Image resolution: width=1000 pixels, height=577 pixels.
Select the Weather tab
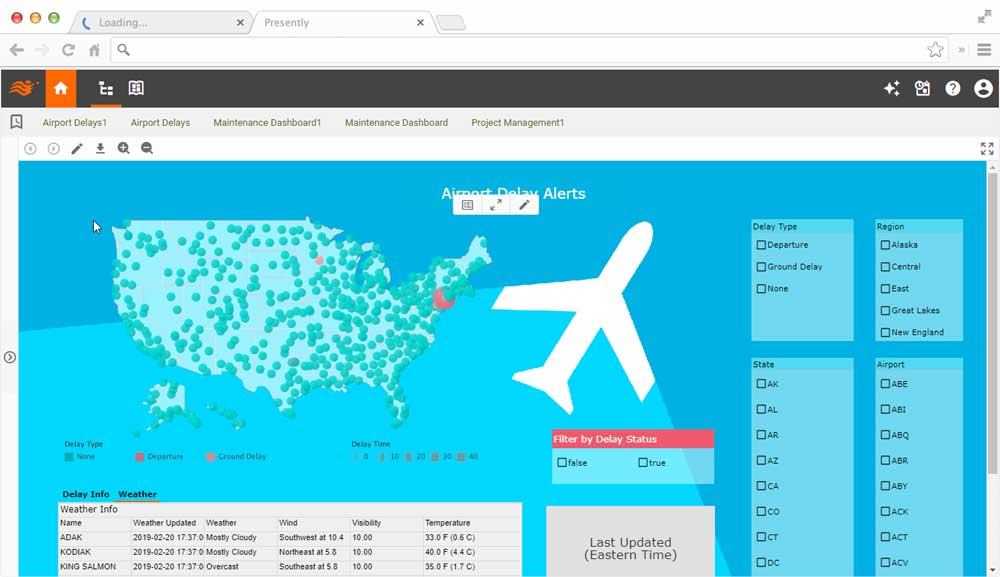tap(137, 494)
